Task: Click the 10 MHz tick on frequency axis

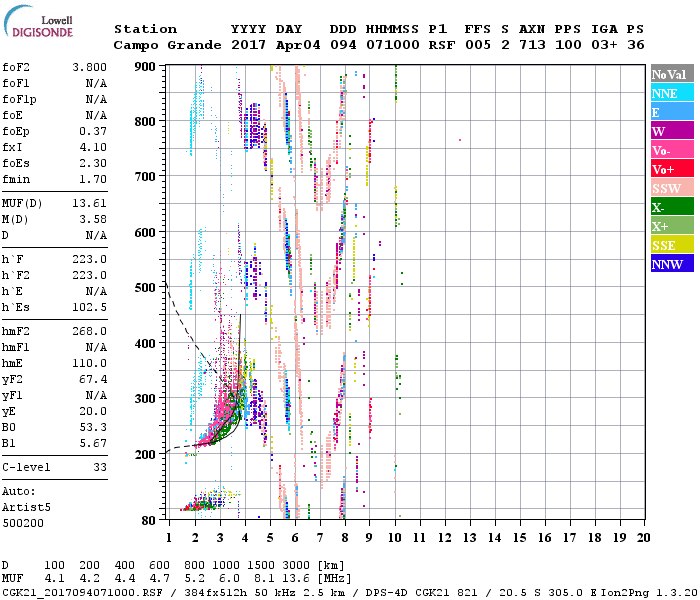Action: click(397, 537)
